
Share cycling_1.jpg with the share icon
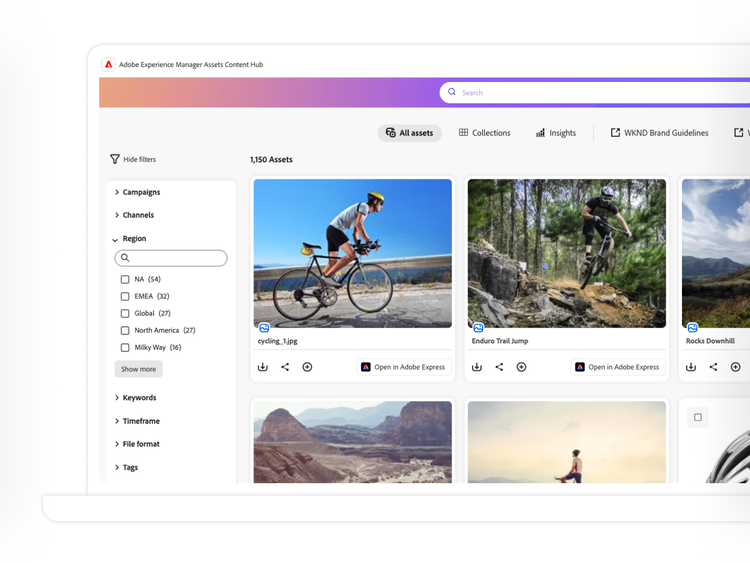click(285, 367)
